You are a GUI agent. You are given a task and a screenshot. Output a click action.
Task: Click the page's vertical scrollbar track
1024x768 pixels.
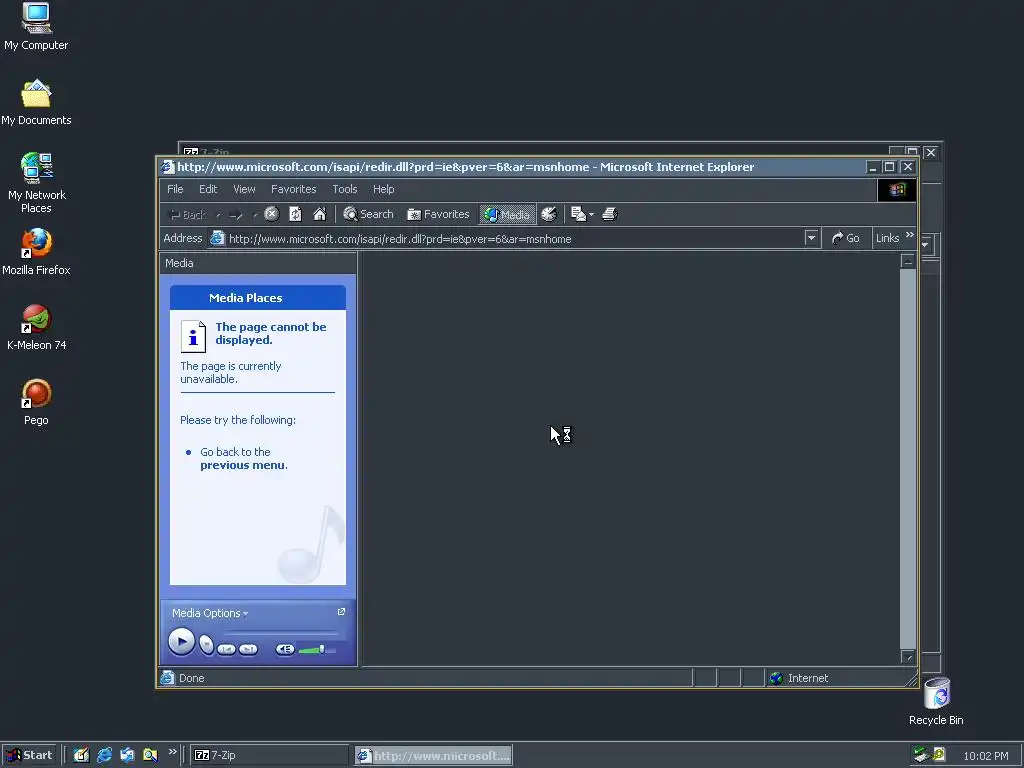tap(908, 457)
